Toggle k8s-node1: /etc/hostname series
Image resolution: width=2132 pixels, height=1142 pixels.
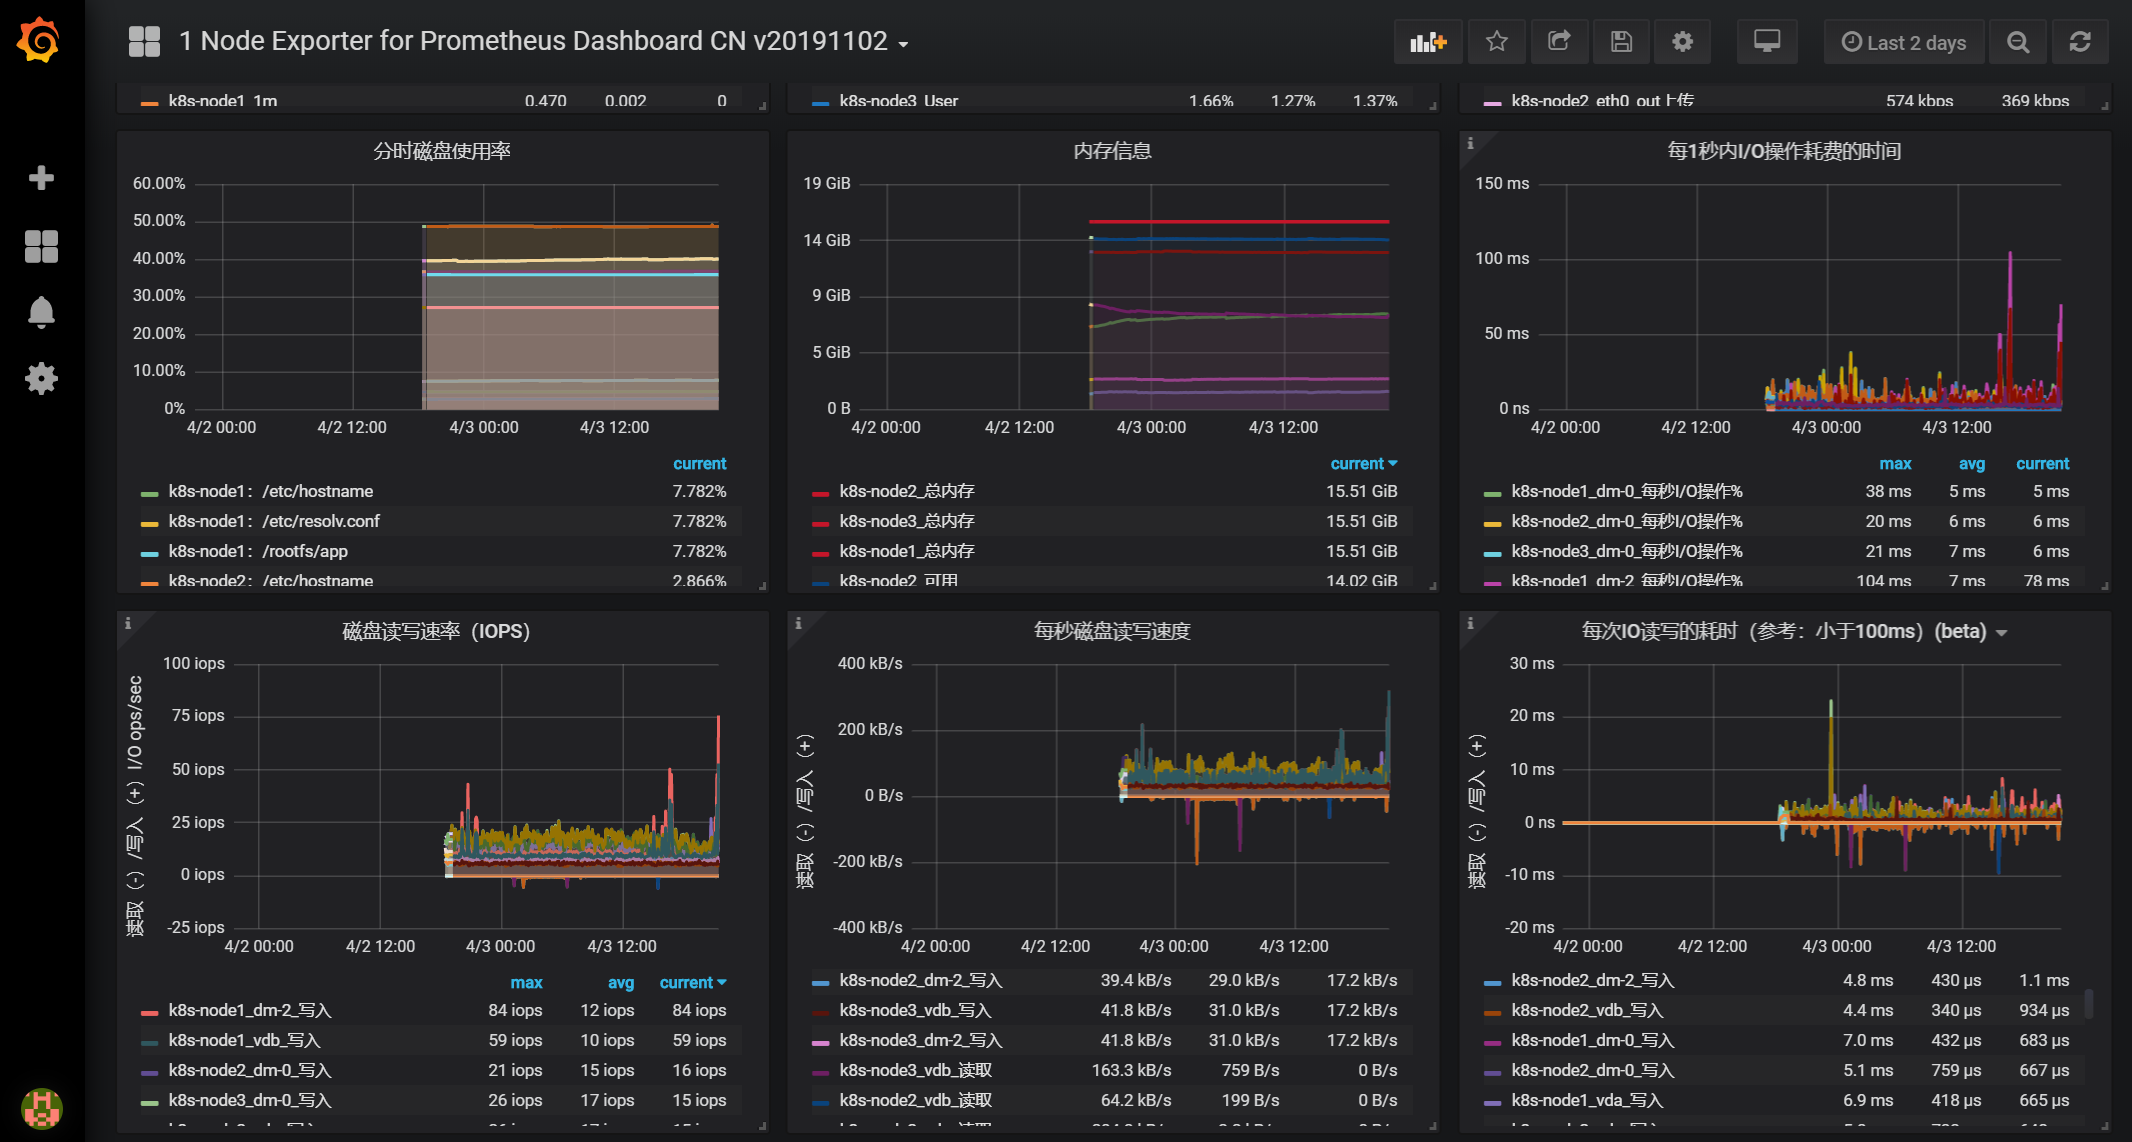point(270,491)
